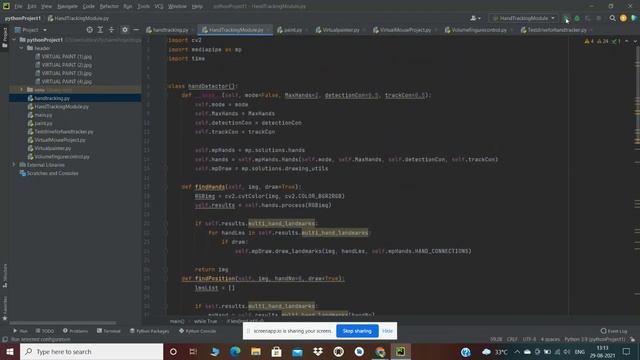Image resolution: width=640 pixels, height=360 pixels.
Task: Open Mail app from taskbar
Action: [297, 352]
